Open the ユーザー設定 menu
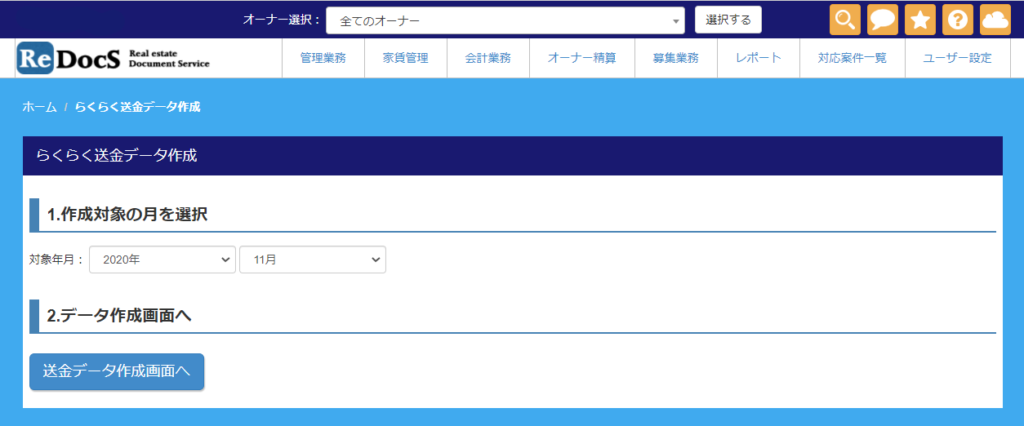 (x=957, y=58)
